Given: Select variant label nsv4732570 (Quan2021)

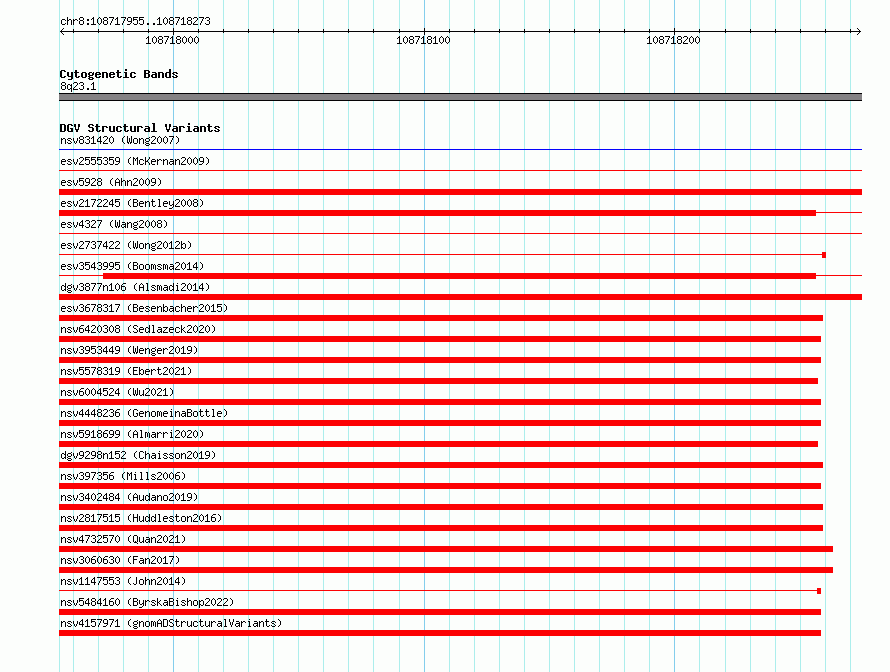Looking at the screenshot, I should pos(123,539).
